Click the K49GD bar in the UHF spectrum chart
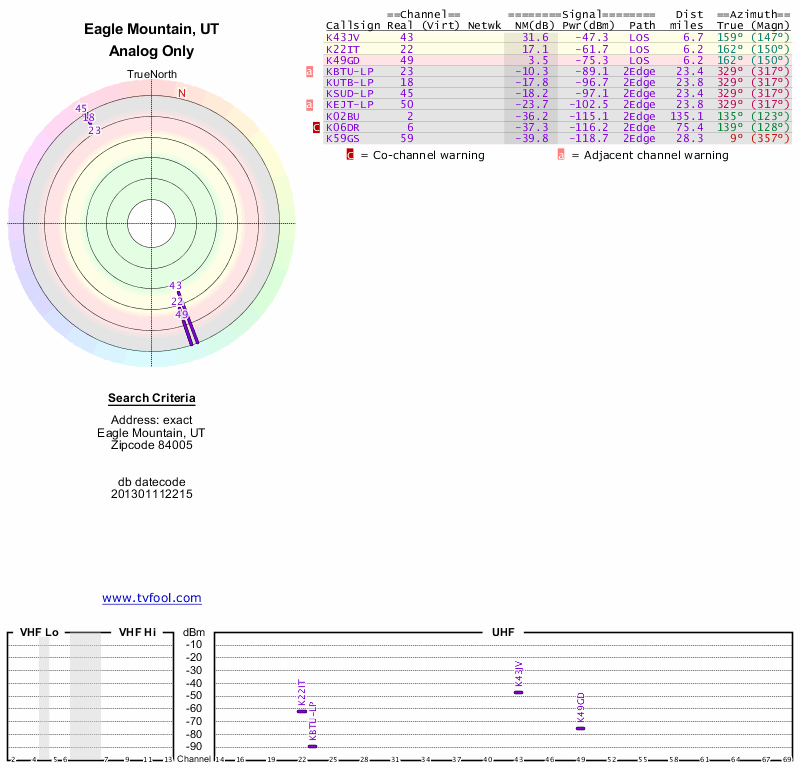The height and width of the screenshot is (768, 800). click(581, 728)
